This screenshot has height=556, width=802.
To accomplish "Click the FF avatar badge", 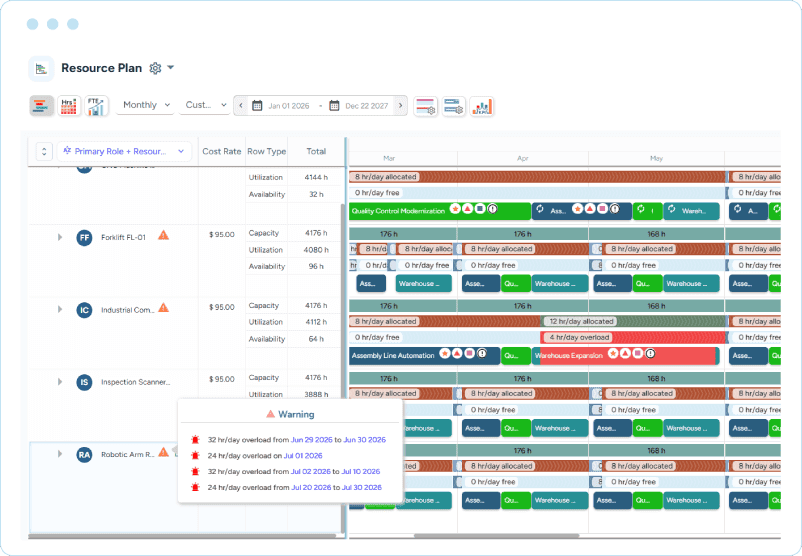I will pyautogui.click(x=84, y=238).
